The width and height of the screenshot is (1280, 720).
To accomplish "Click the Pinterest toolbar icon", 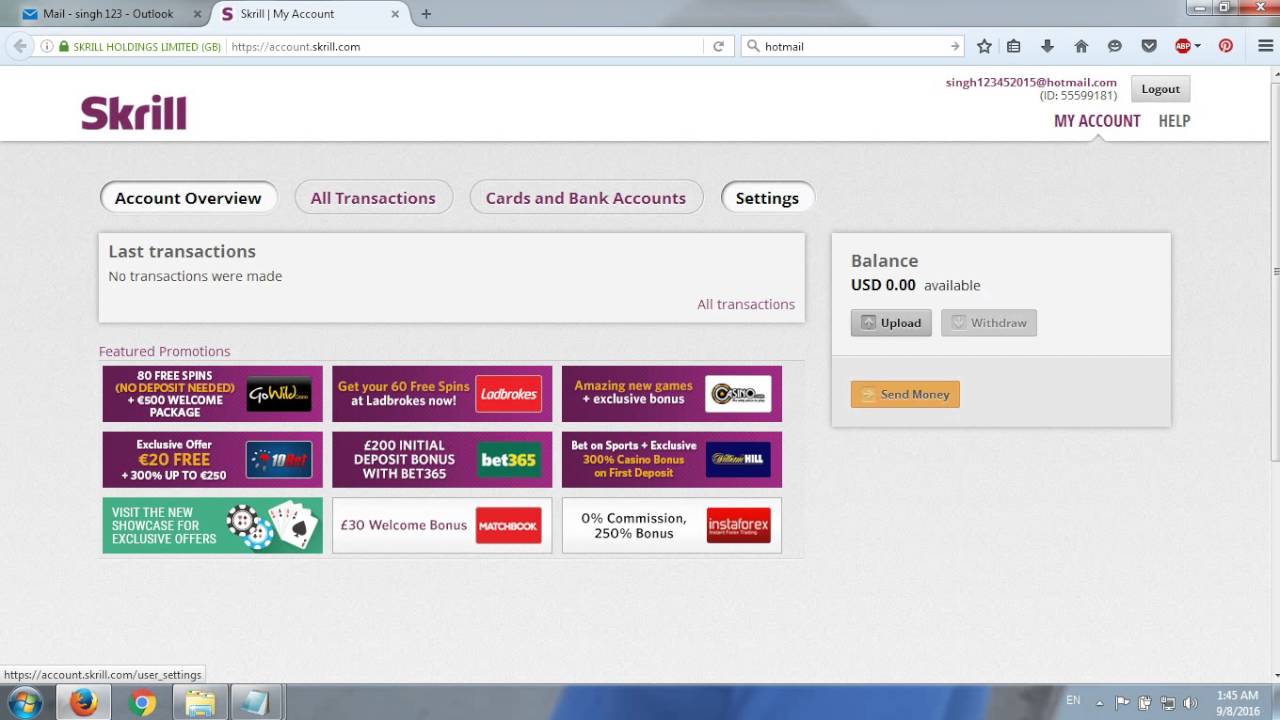I will pos(1226,46).
